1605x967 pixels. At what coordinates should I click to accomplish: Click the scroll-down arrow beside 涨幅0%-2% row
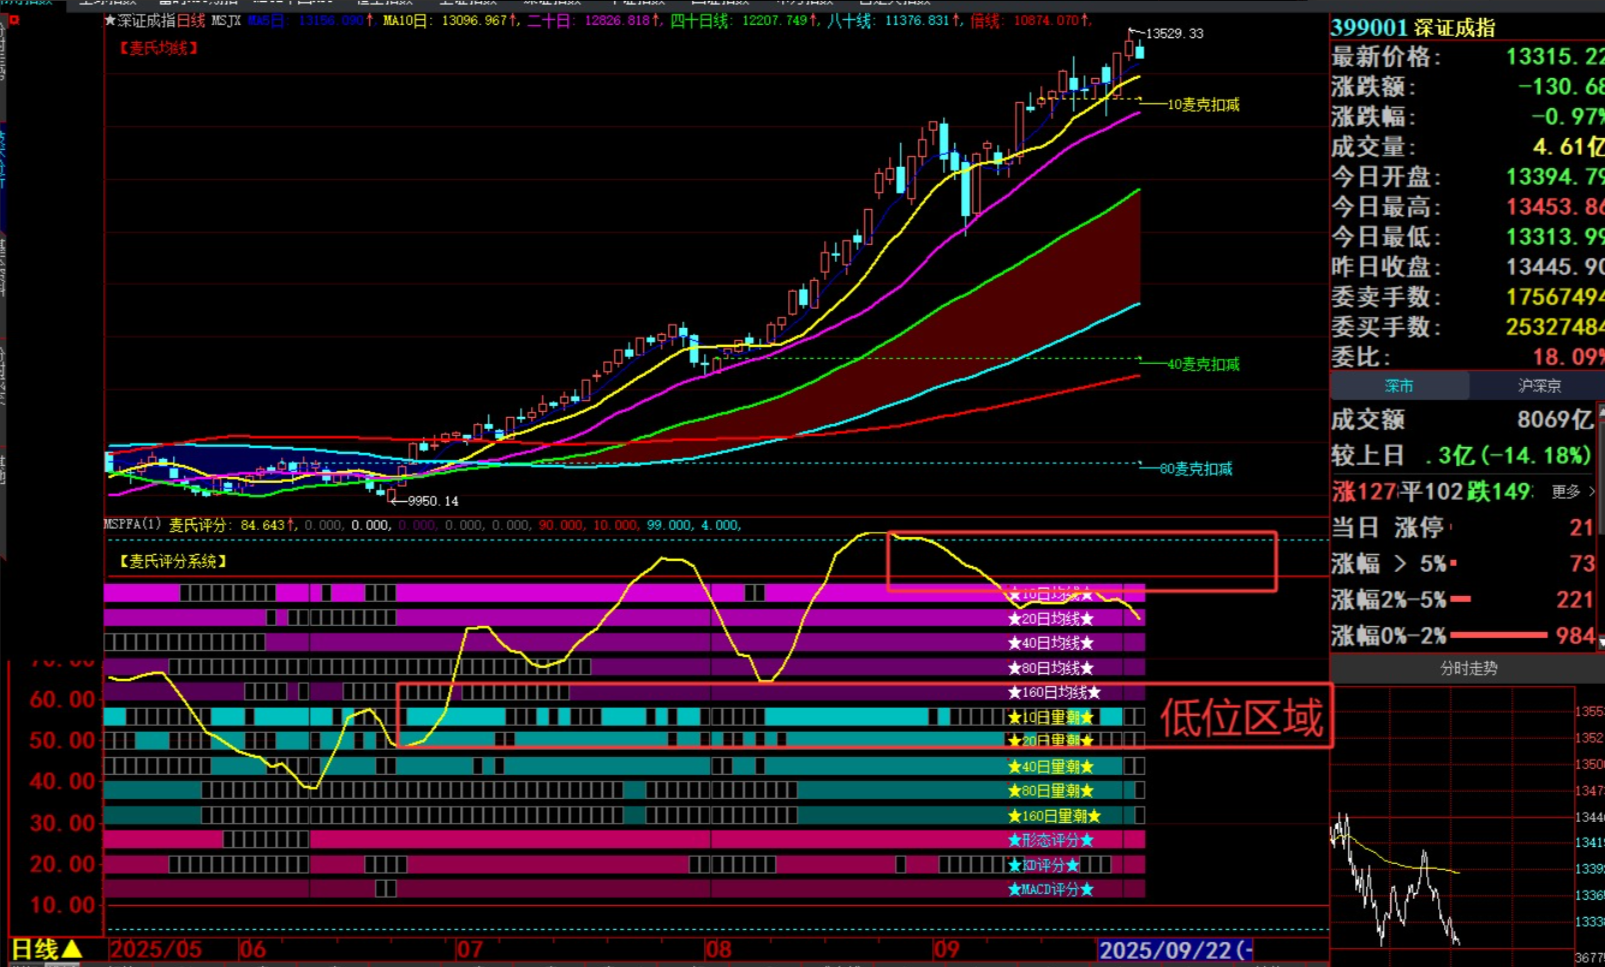[x=1600, y=642]
